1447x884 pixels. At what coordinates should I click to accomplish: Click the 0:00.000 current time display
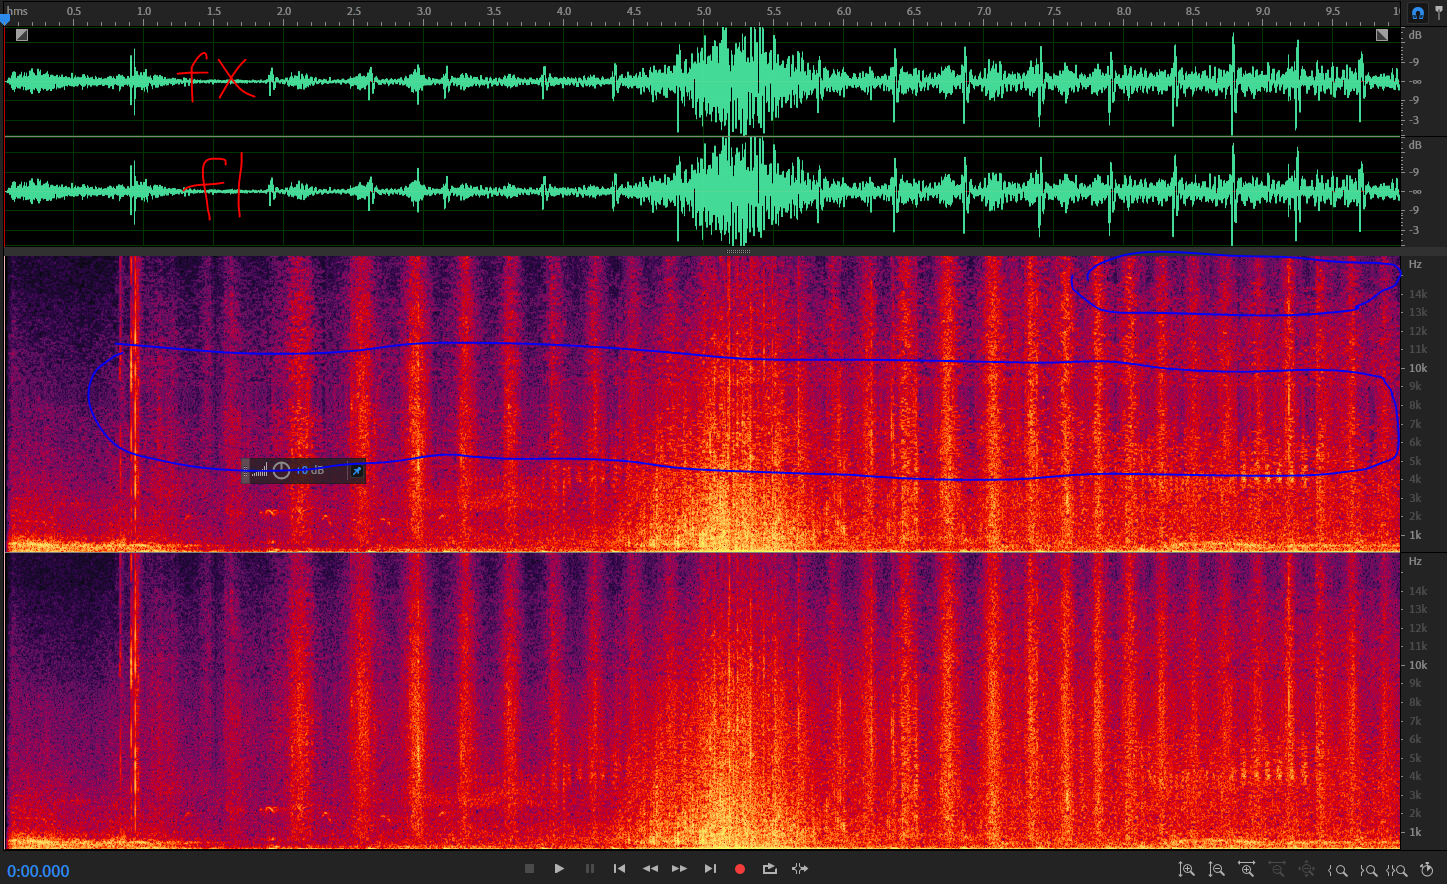[x=39, y=871]
